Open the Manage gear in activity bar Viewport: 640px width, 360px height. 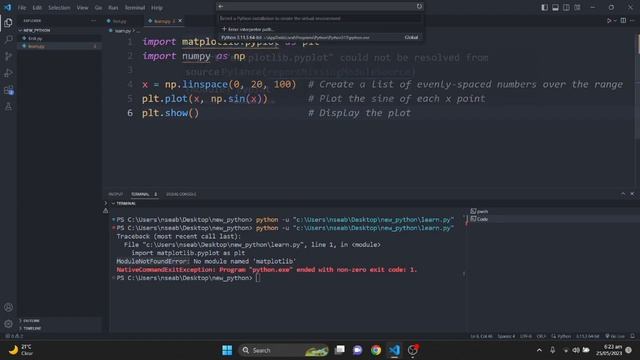(8, 324)
